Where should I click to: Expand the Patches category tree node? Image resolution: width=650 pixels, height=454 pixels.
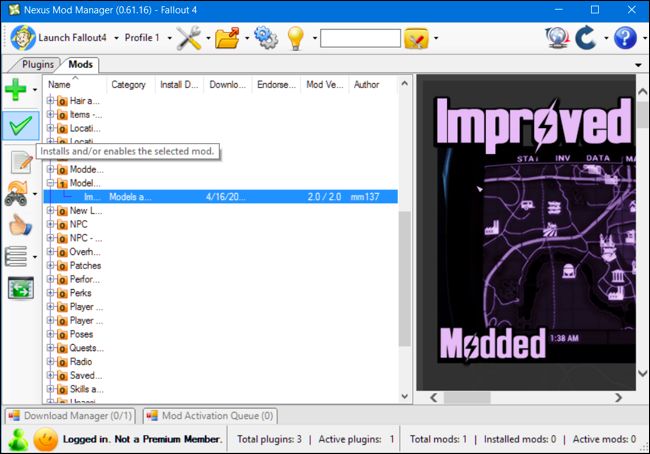(51, 265)
